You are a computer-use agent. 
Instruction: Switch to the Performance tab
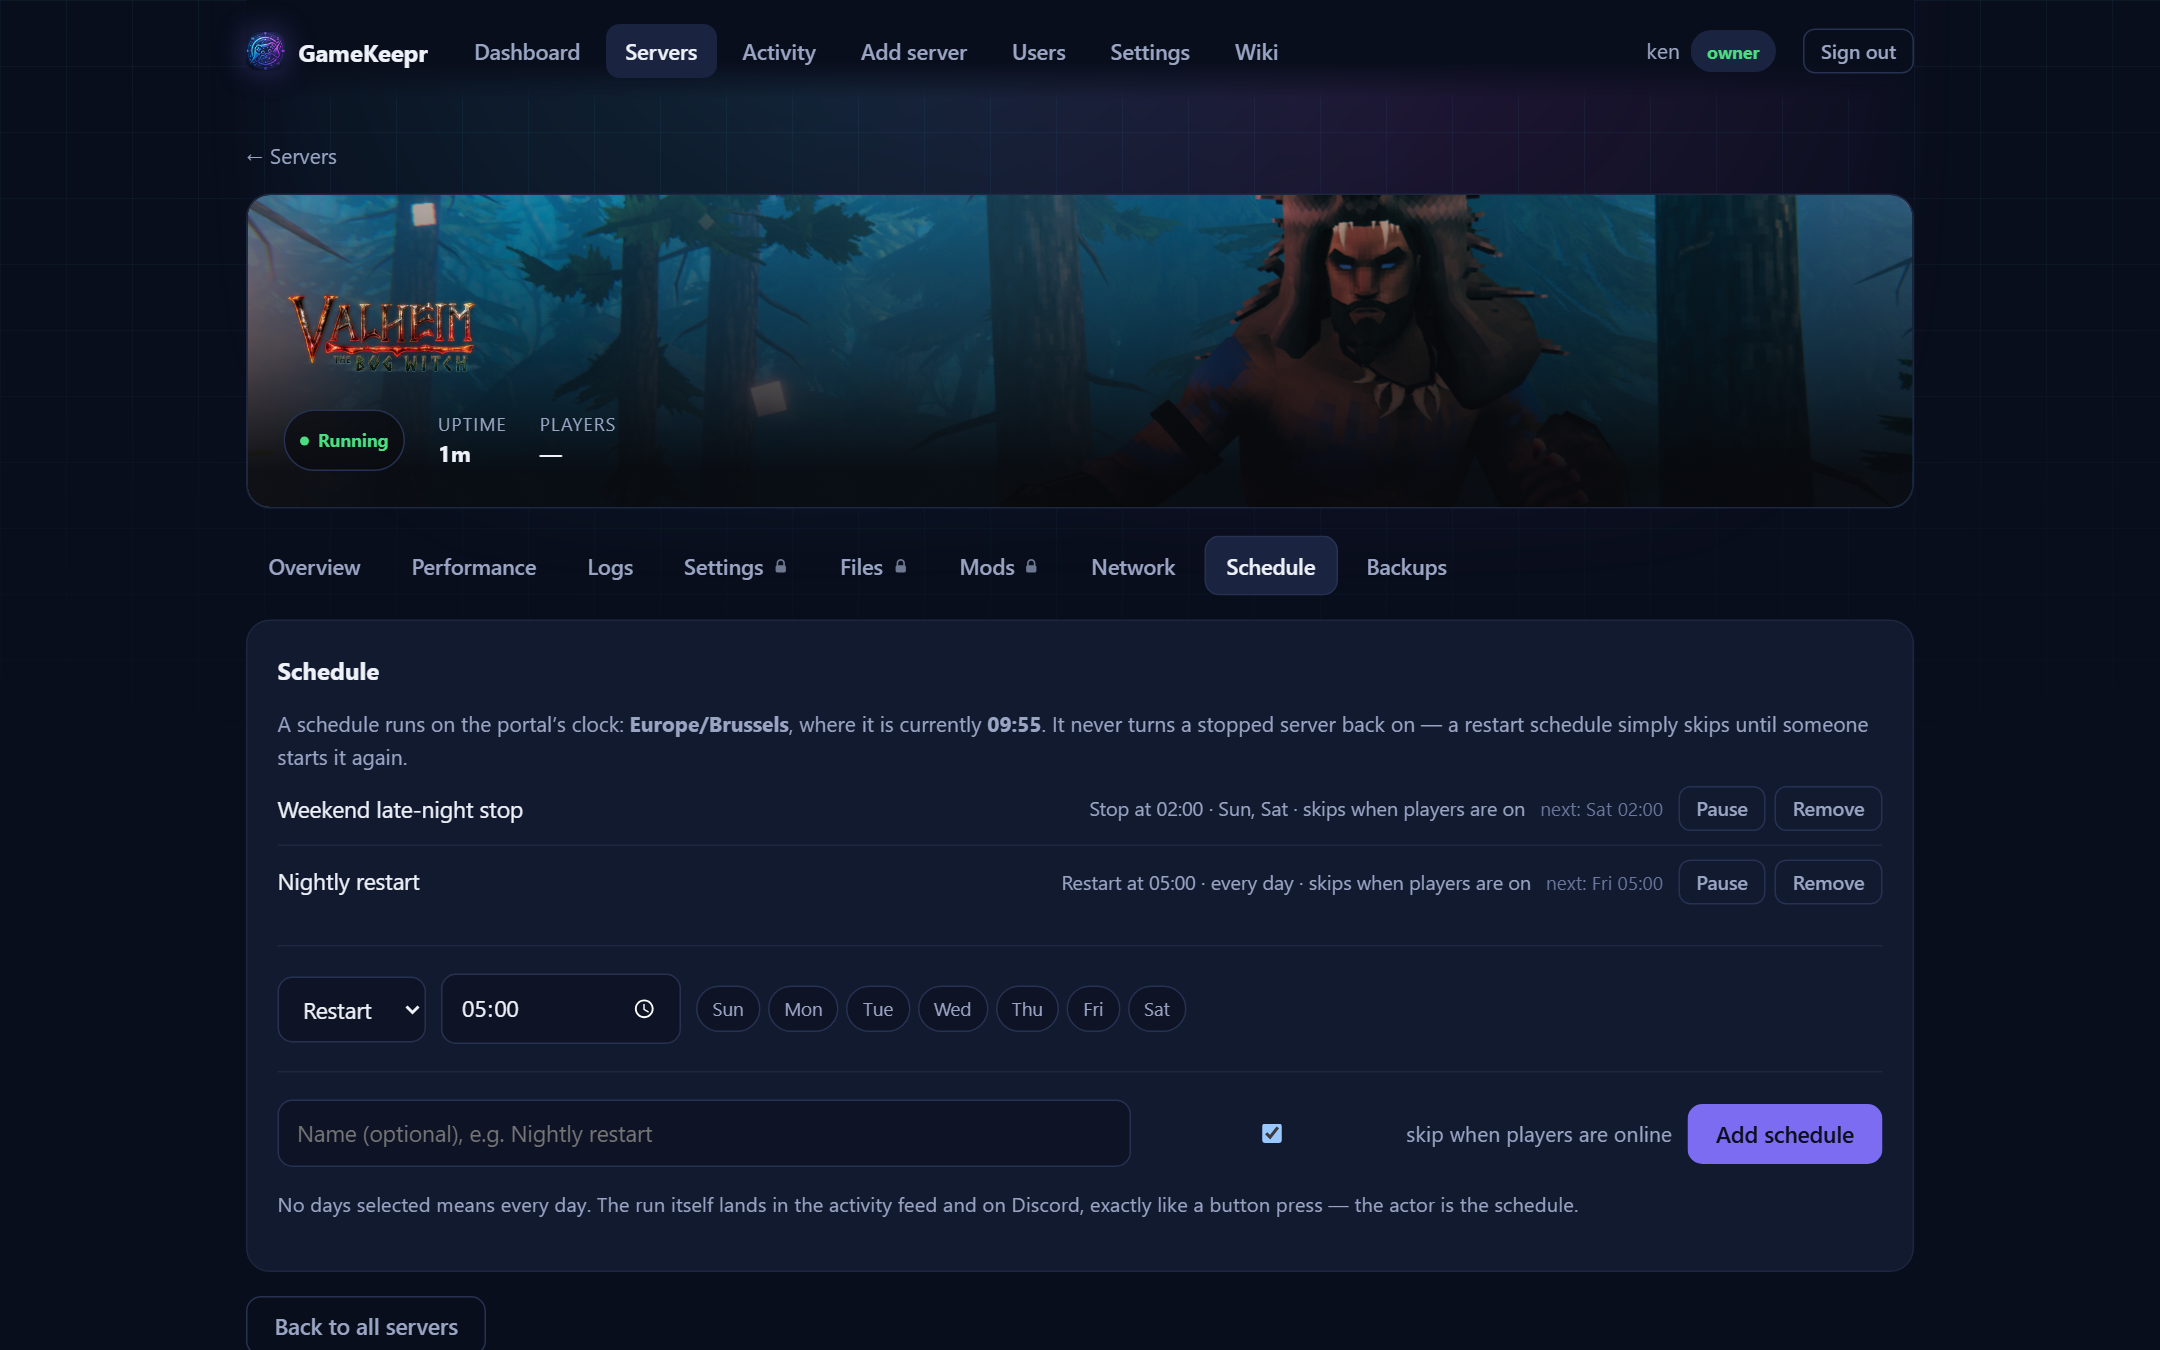474,566
